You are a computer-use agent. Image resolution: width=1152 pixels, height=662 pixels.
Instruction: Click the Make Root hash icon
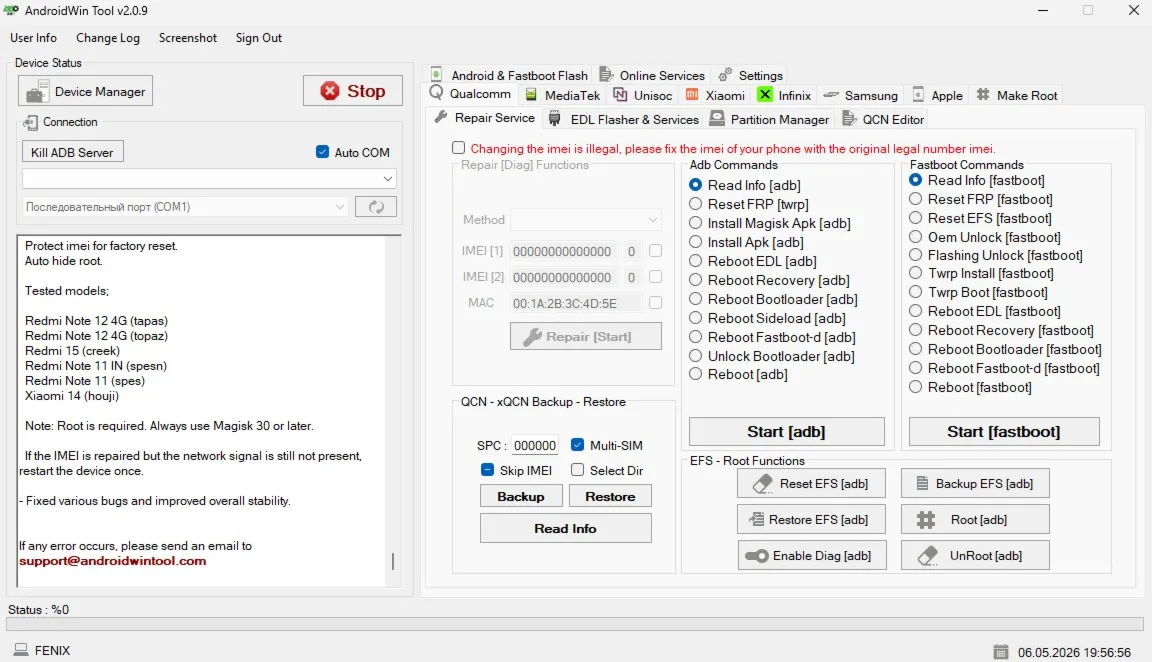(983, 95)
